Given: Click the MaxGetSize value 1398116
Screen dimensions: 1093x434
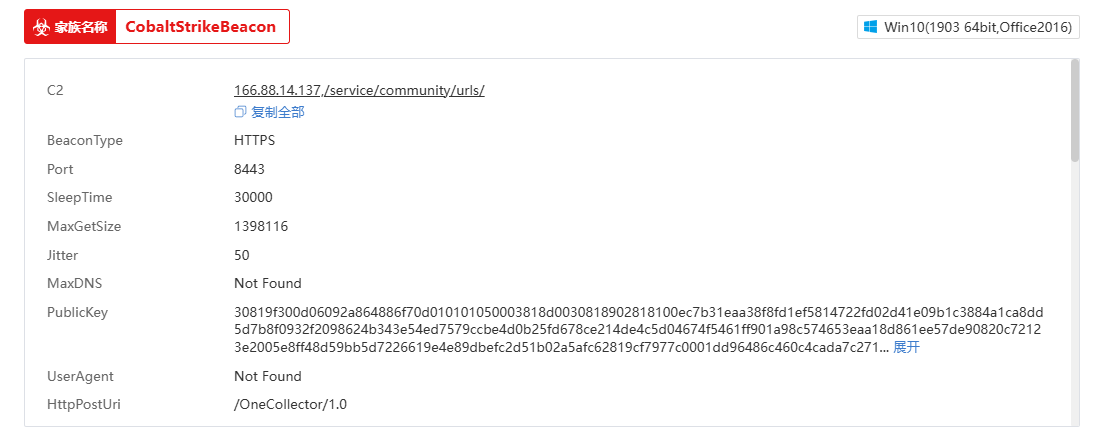Looking at the screenshot, I should pos(261,226).
